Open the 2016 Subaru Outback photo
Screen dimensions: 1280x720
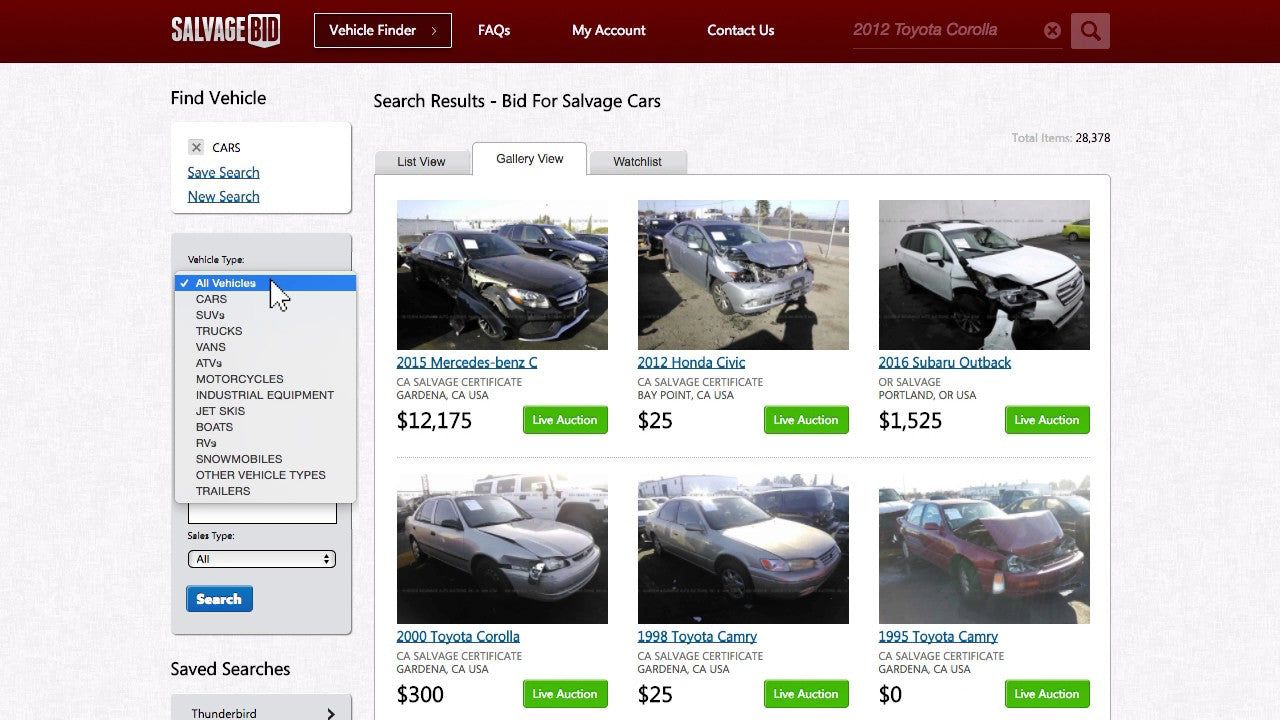click(984, 275)
